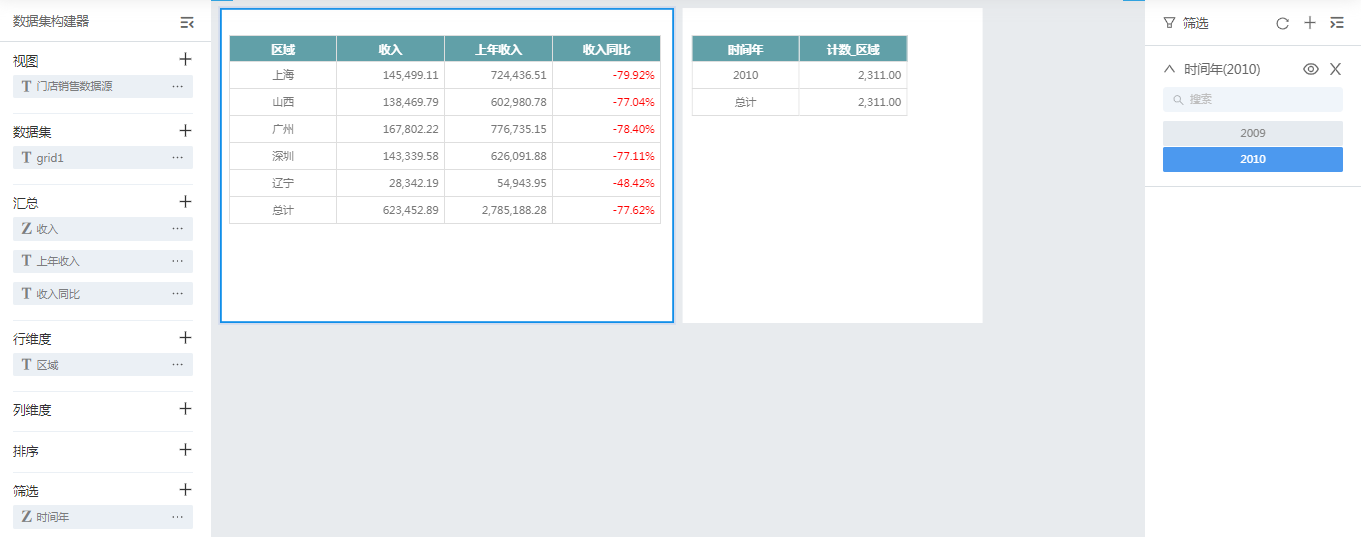
Task: Click refresh icon in 筛选 panel
Action: (1283, 23)
